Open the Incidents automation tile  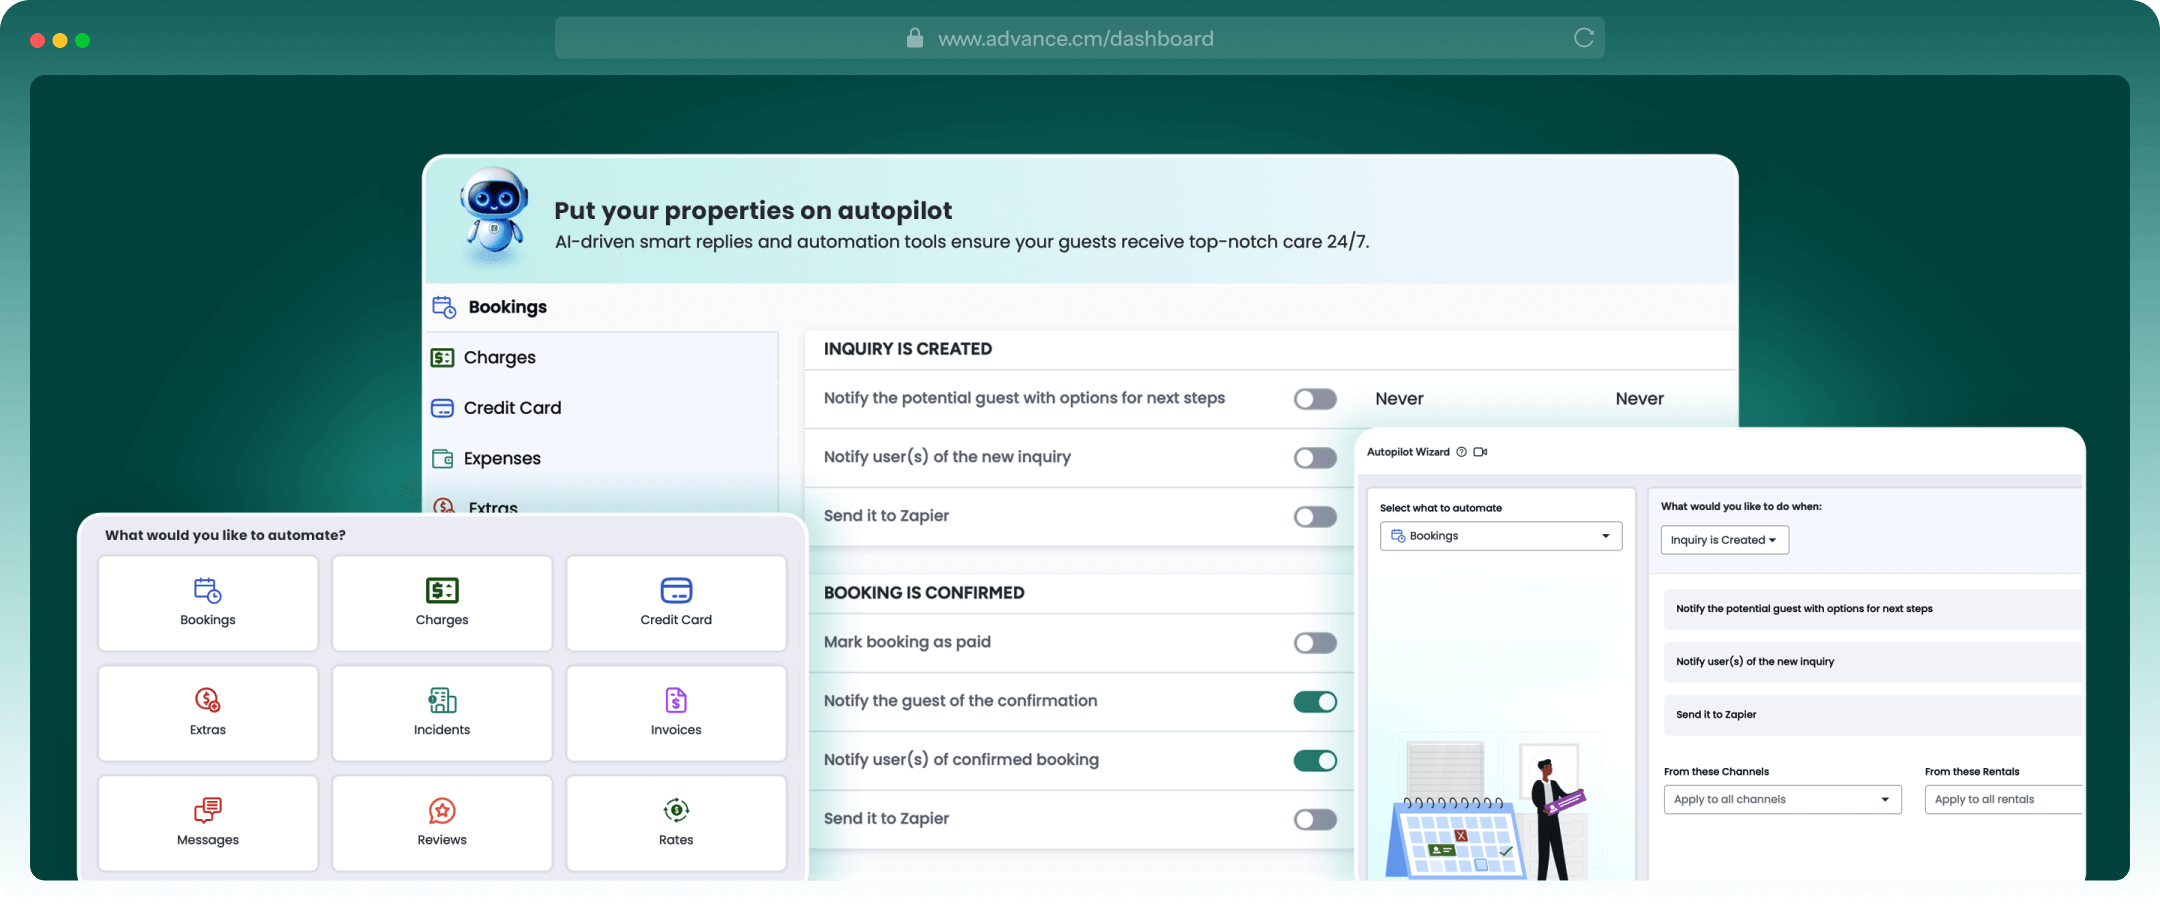tap(442, 713)
